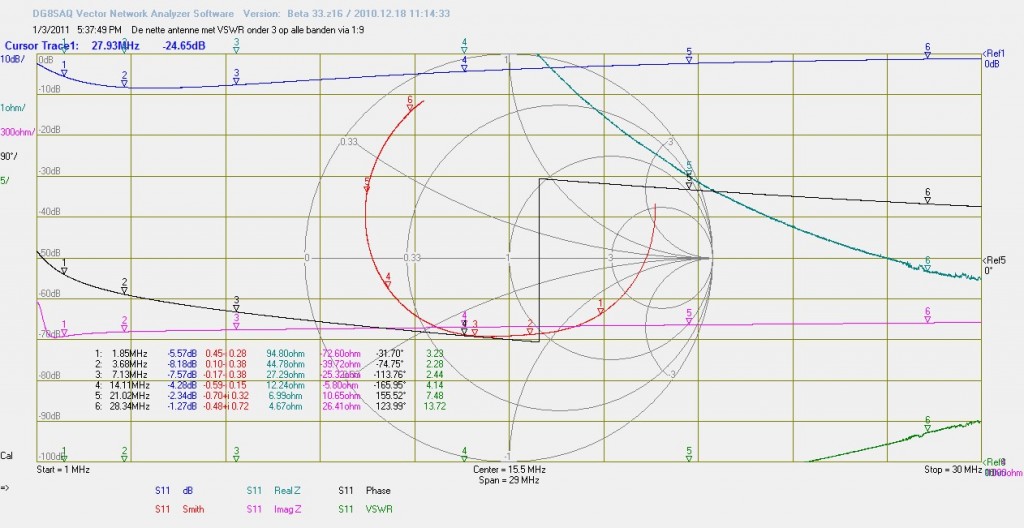Click the 300ohm/ scale label

tap(18, 132)
